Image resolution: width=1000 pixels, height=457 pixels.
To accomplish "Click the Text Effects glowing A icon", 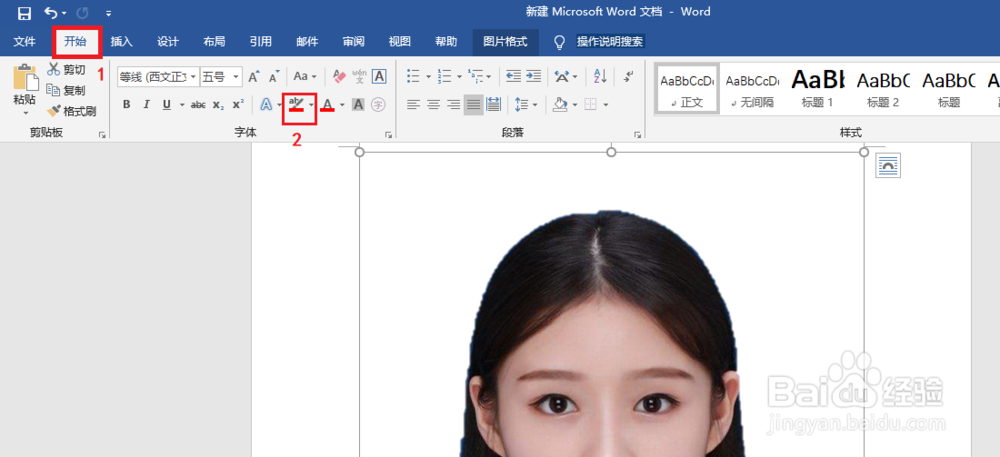I will coord(266,105).
